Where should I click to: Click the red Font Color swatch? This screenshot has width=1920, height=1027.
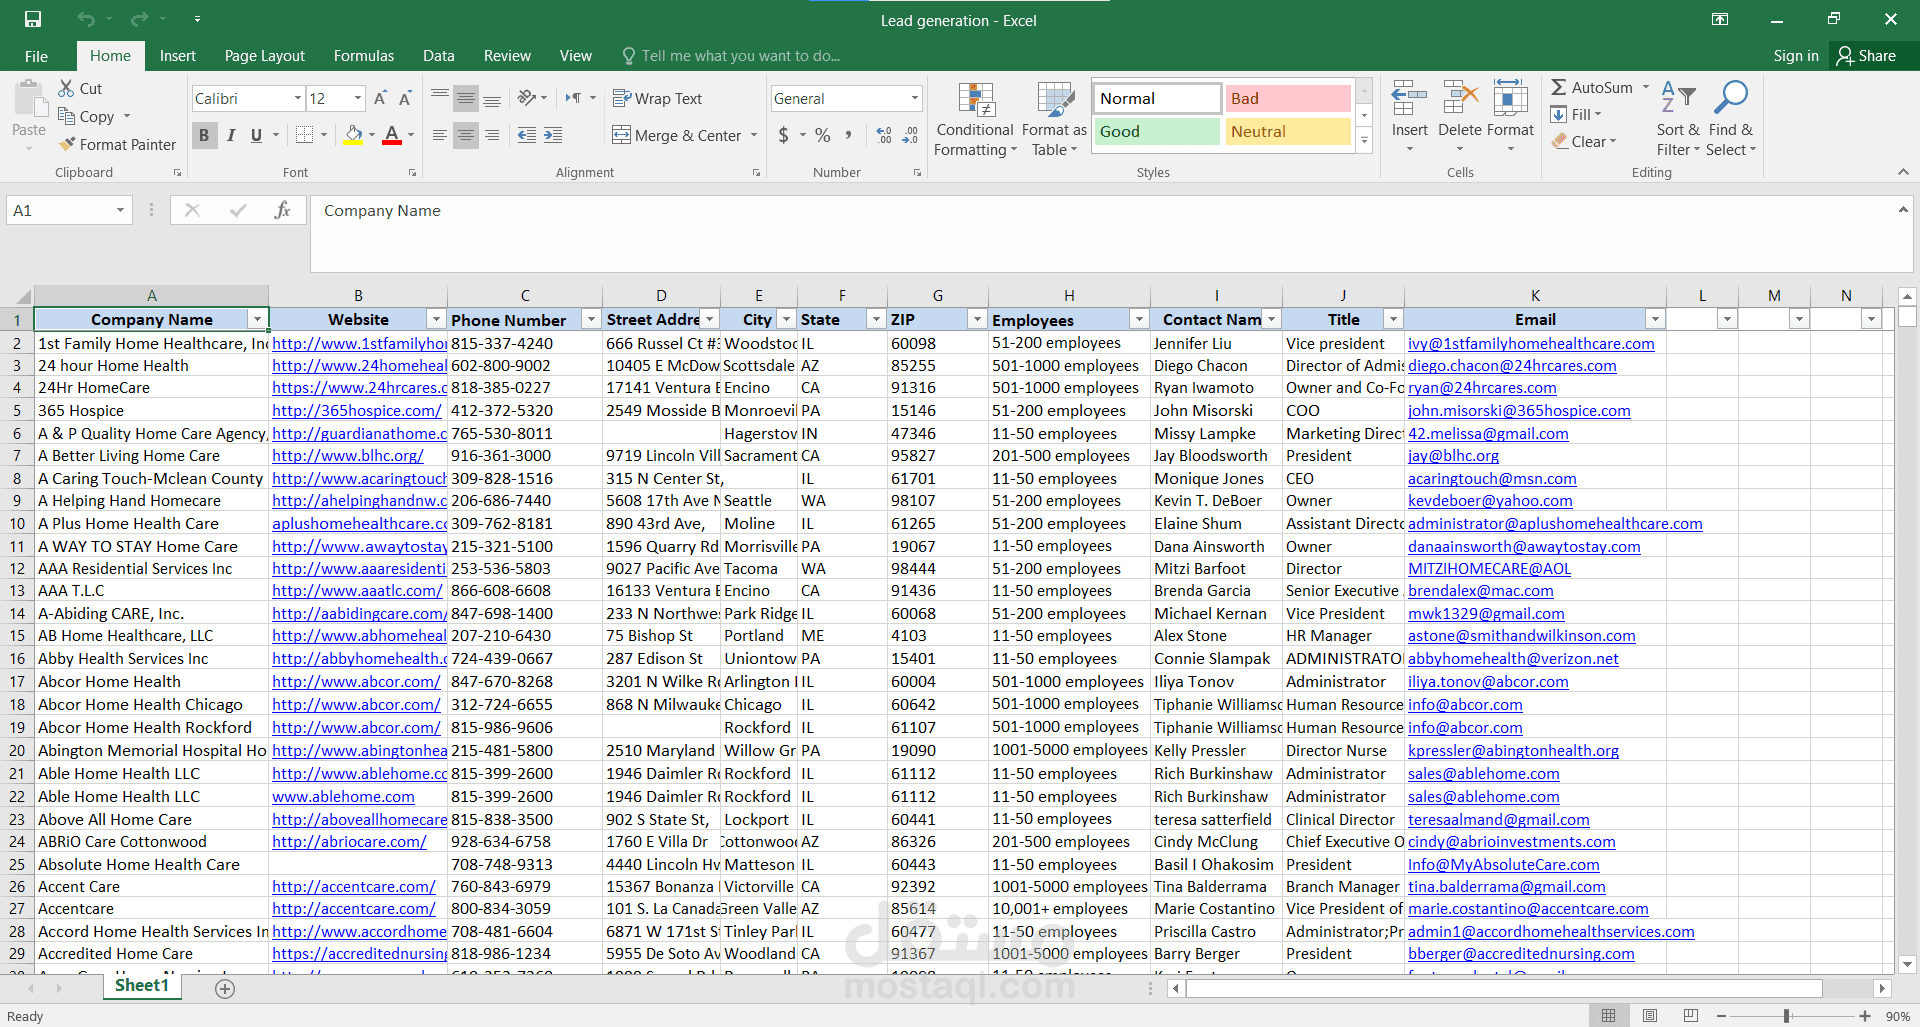tap(392, 135)
